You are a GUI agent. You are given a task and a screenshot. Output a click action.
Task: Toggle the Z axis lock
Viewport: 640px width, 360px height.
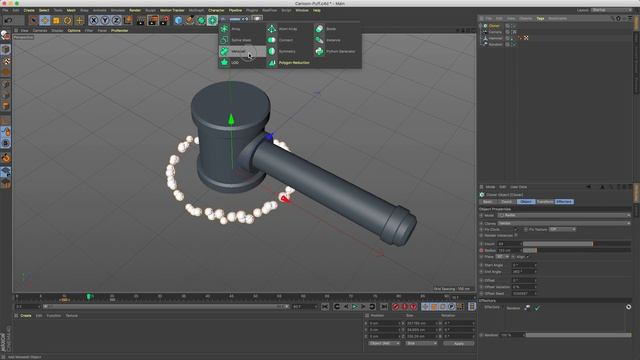point(116,20)
